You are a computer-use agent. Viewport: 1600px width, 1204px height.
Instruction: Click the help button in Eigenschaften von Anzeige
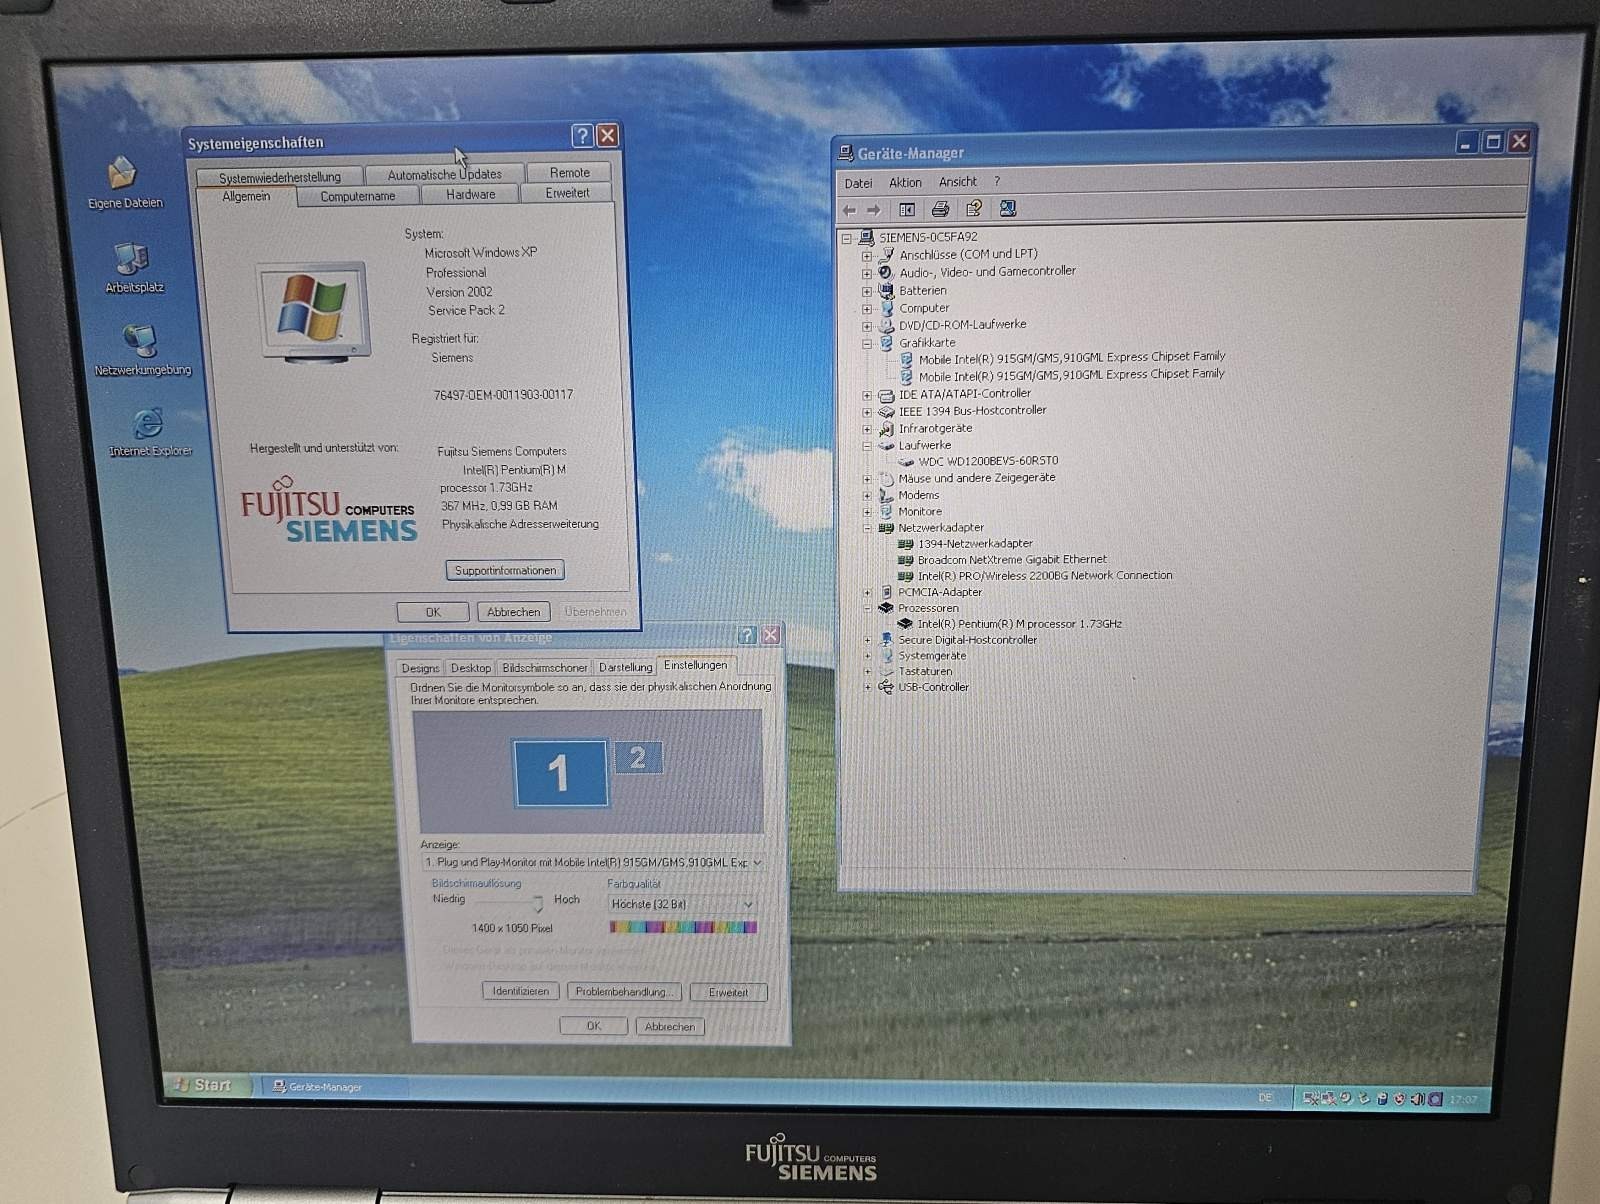point(746,635)
